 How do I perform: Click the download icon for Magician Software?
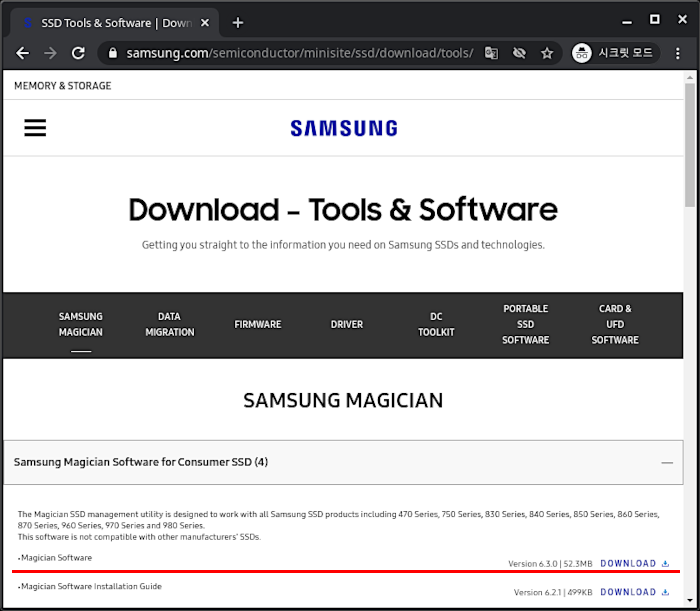tap(665, 564)
